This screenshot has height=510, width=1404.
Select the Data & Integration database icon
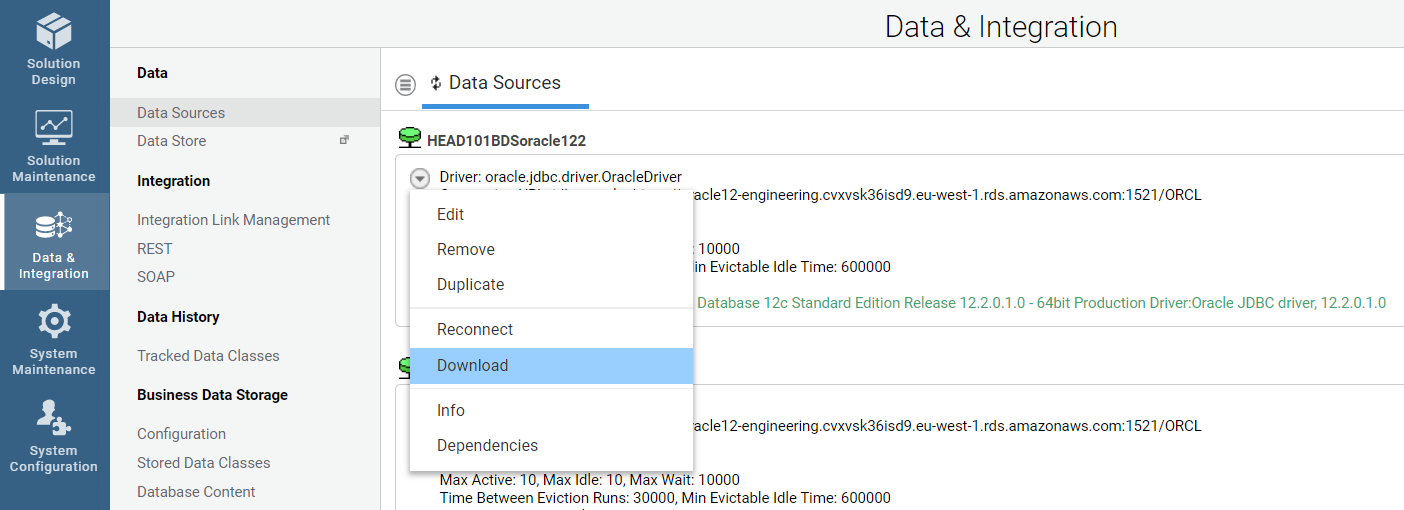(54, 225)
